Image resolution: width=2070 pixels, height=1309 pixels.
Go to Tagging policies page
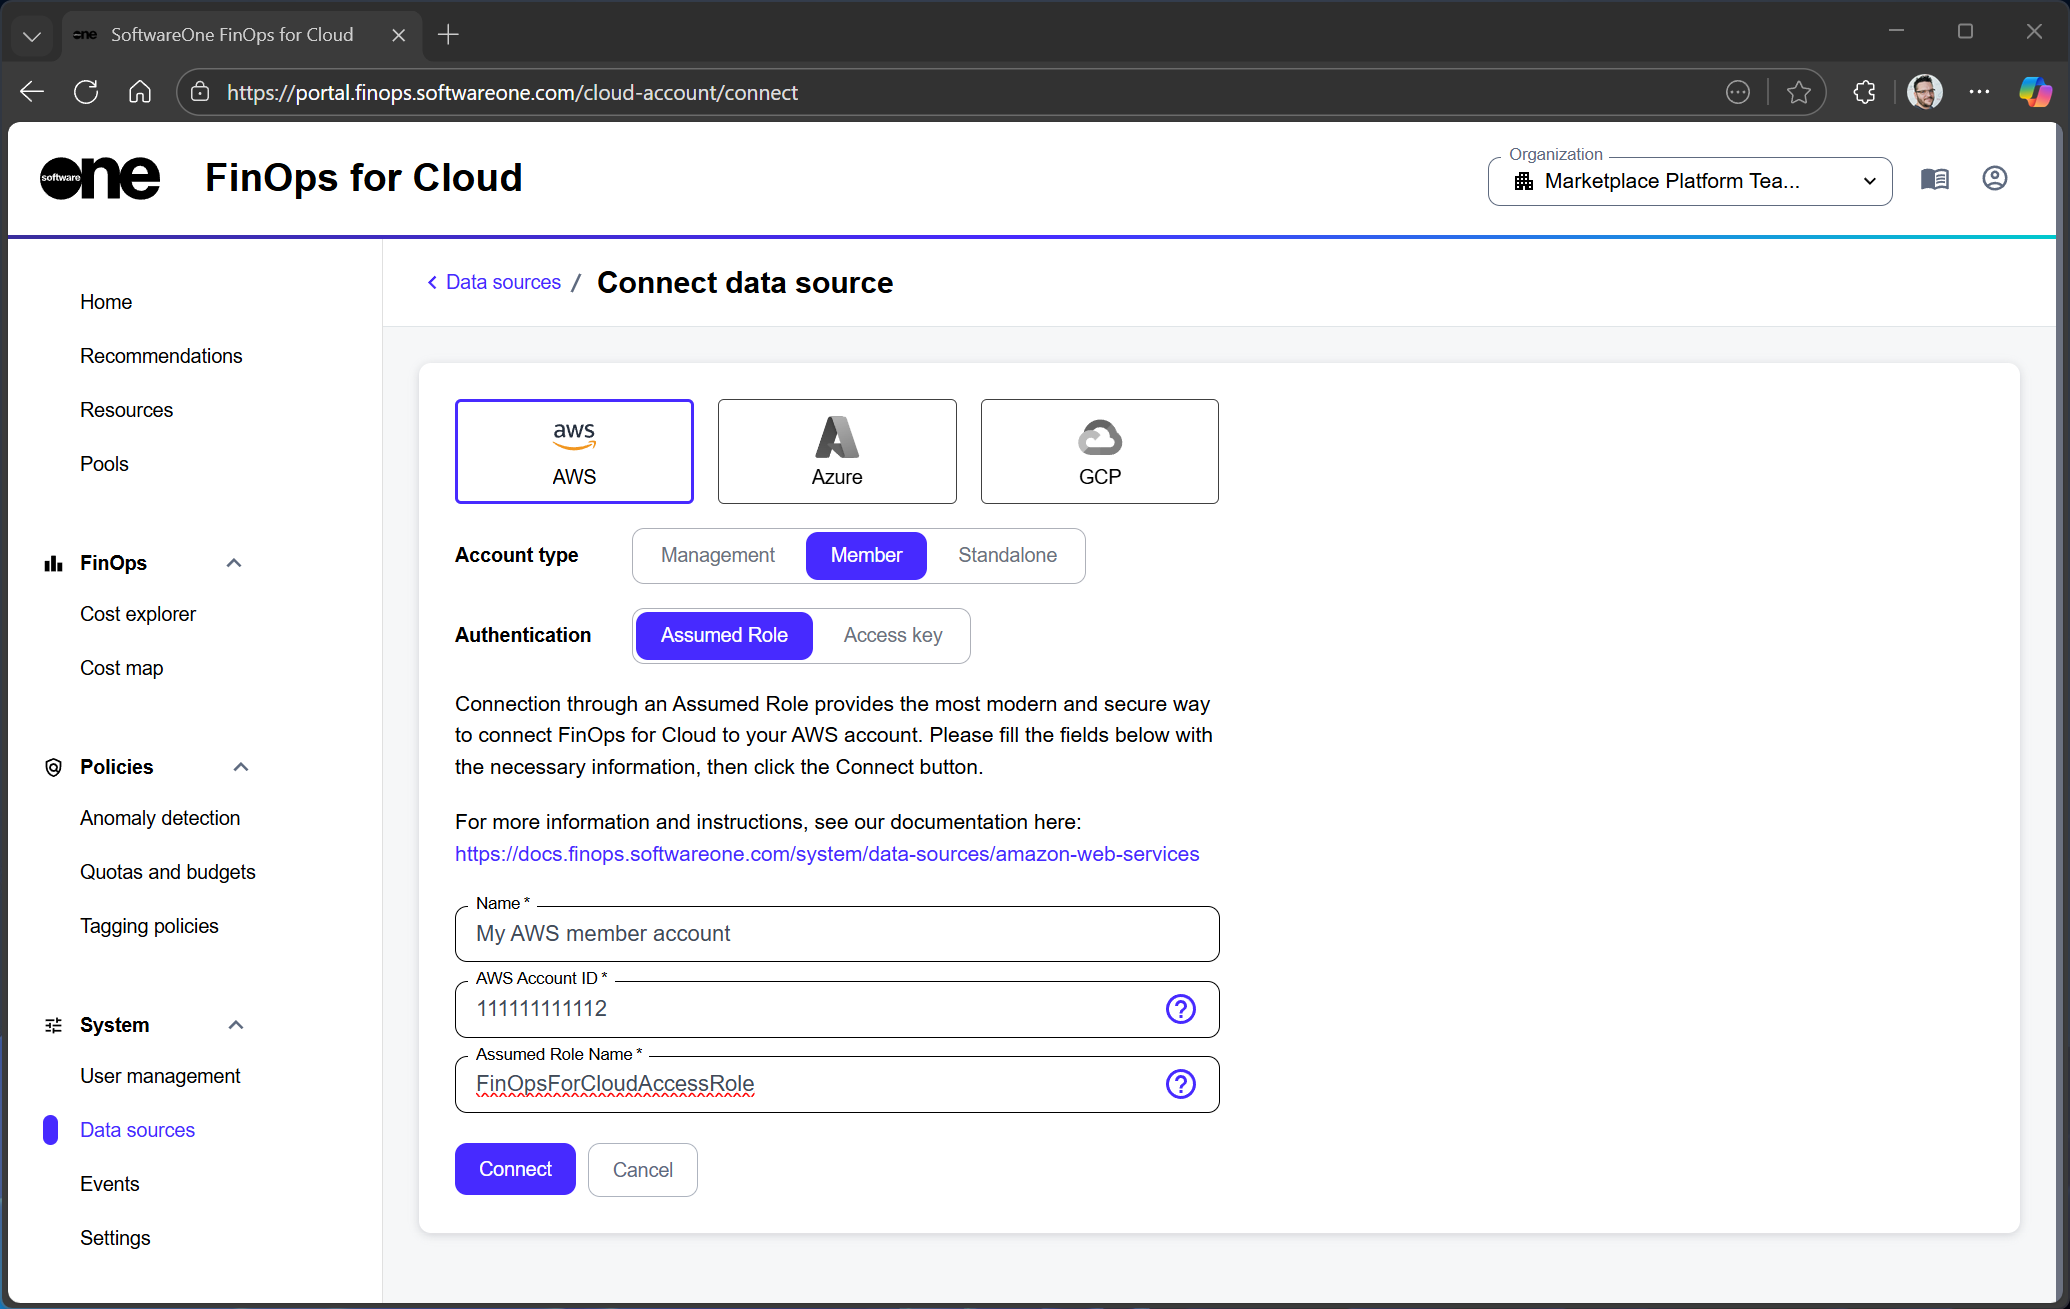(149, 926)
